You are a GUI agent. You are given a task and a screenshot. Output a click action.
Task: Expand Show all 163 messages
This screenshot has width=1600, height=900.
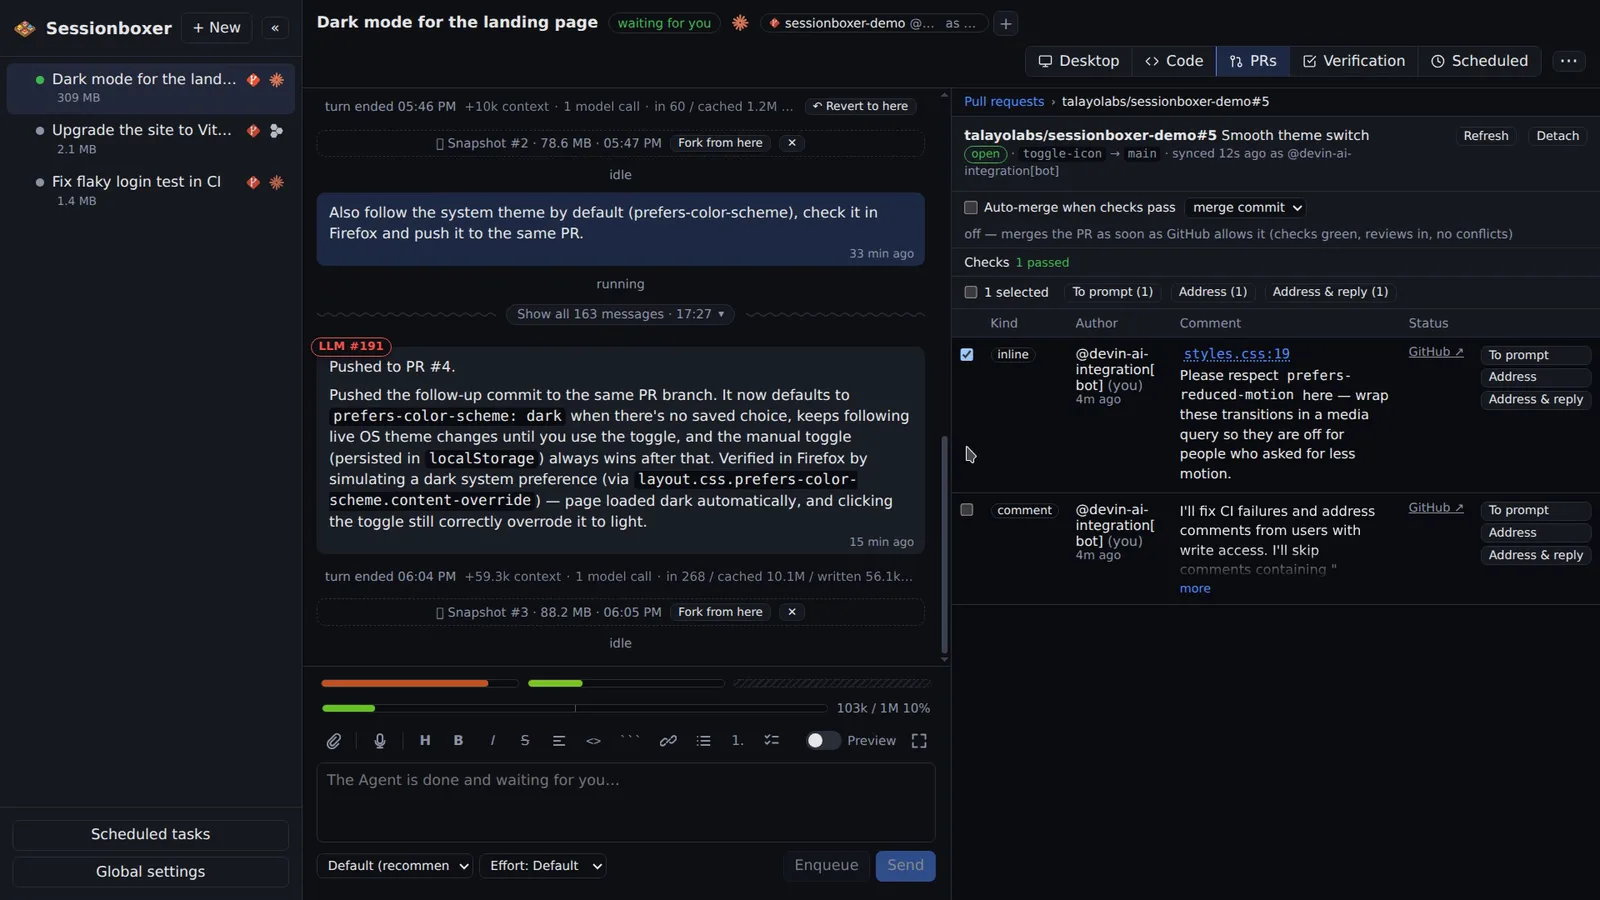[x=620, y=314]
